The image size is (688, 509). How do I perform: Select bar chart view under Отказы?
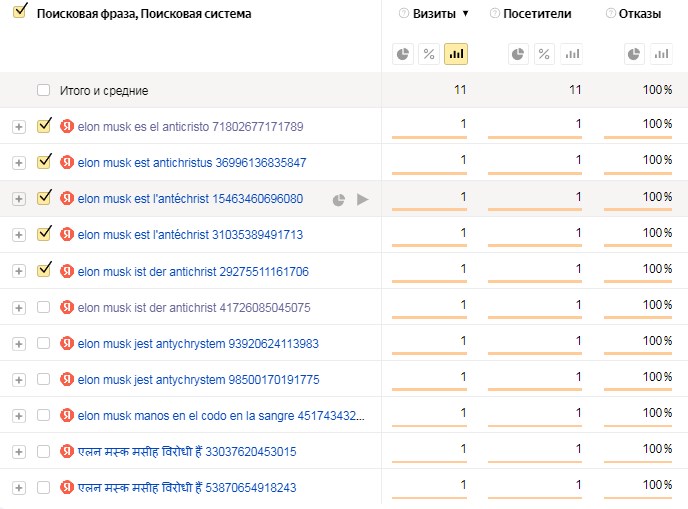point(661,54)
